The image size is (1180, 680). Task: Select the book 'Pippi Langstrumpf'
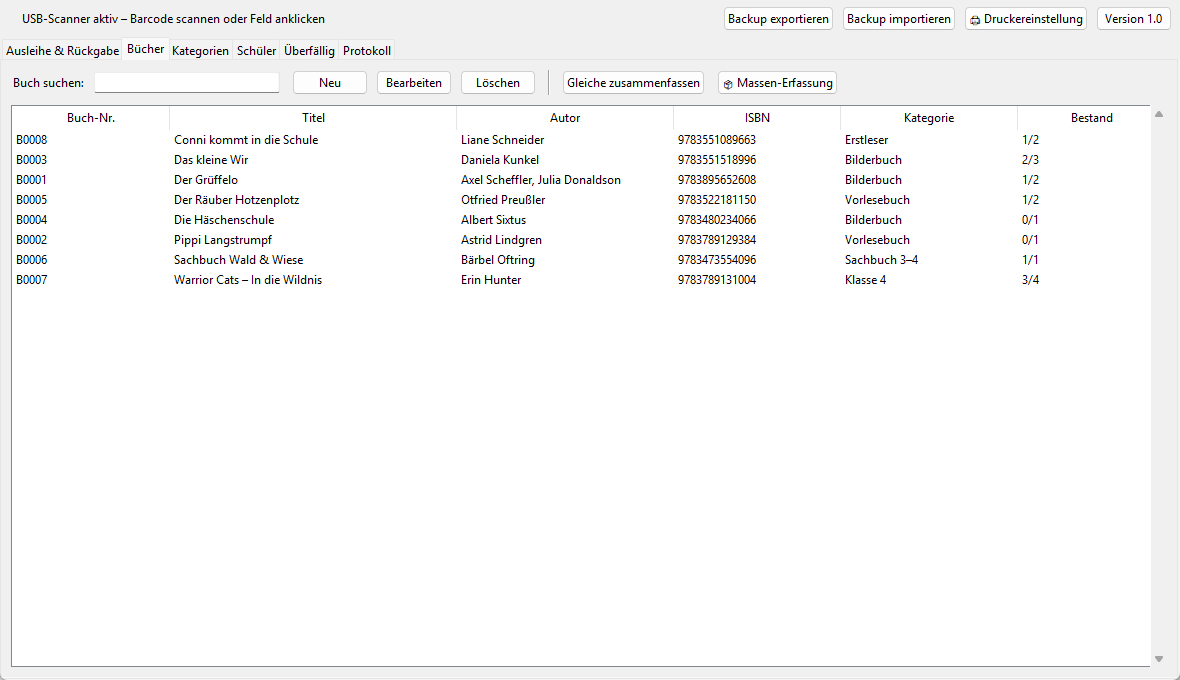coord(581,239)
